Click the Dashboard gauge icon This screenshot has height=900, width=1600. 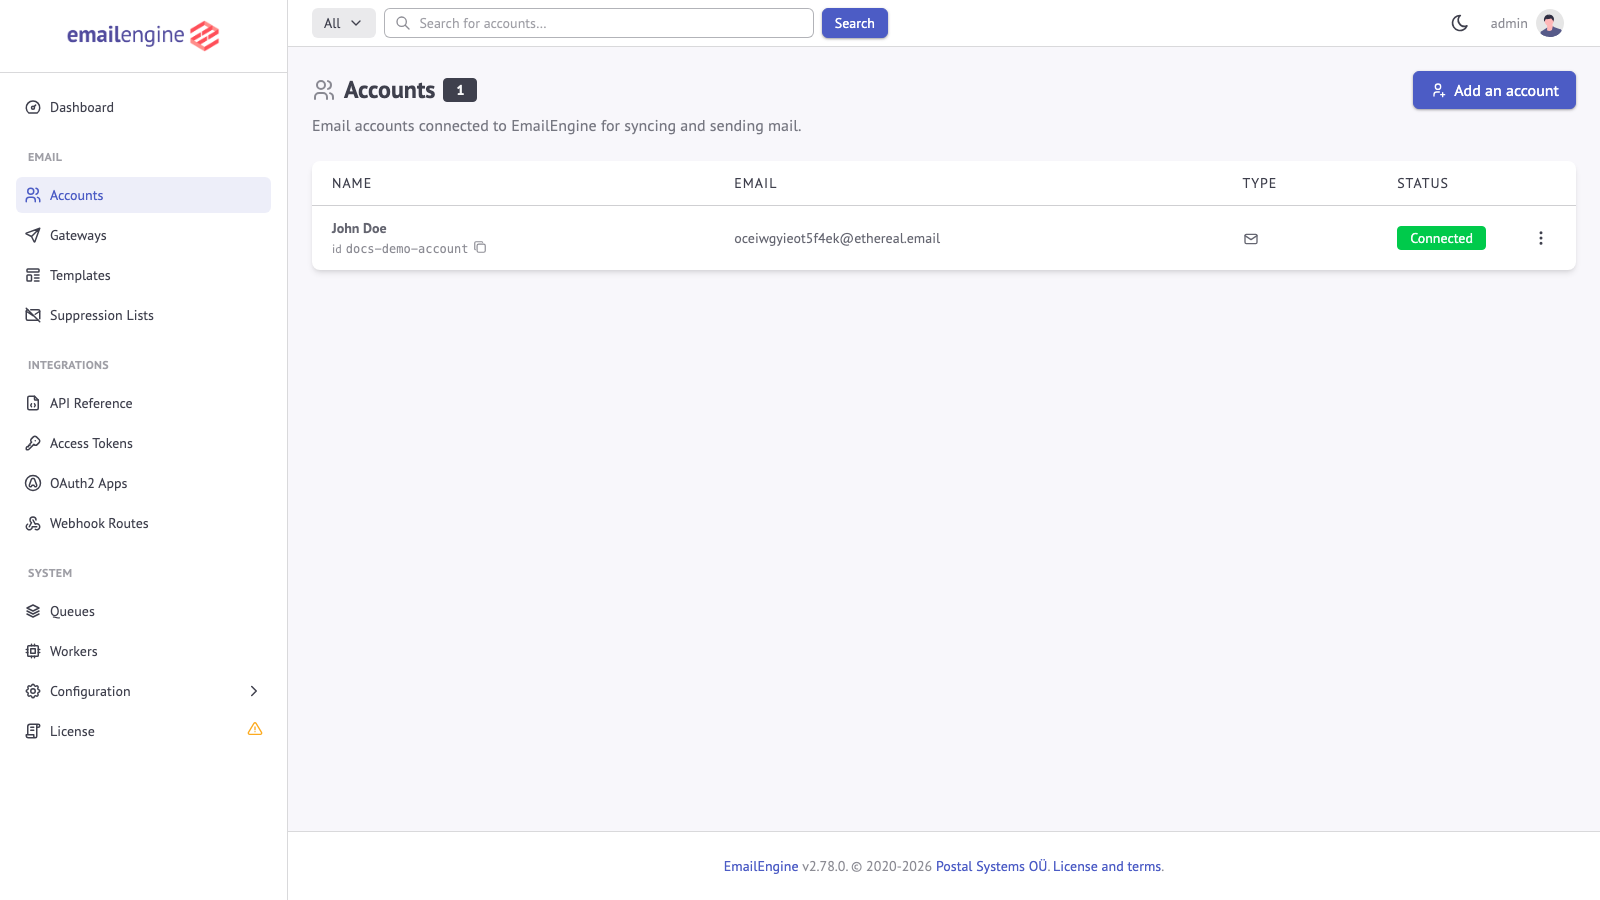coord(33,107)
